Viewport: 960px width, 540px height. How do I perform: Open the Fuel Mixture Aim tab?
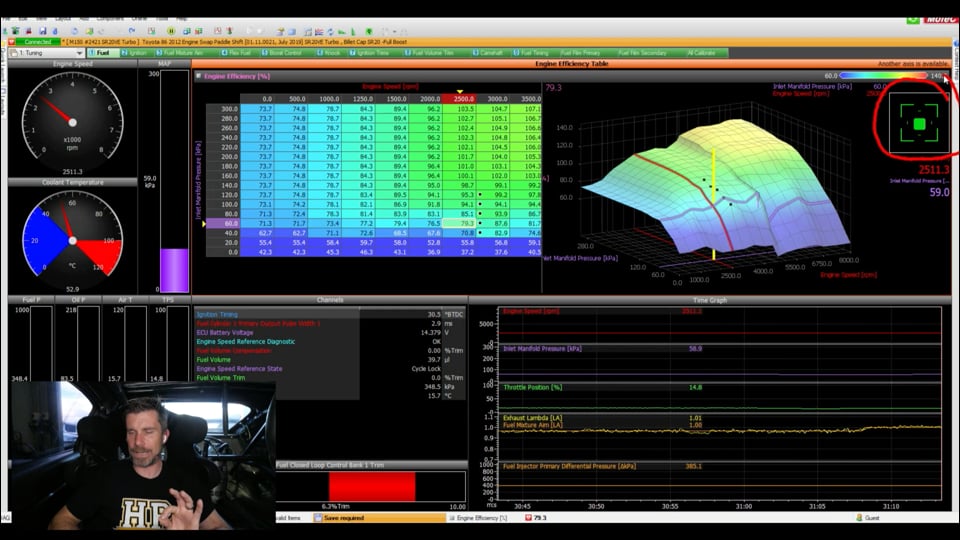pyautogui.click(x=180, y=53)
